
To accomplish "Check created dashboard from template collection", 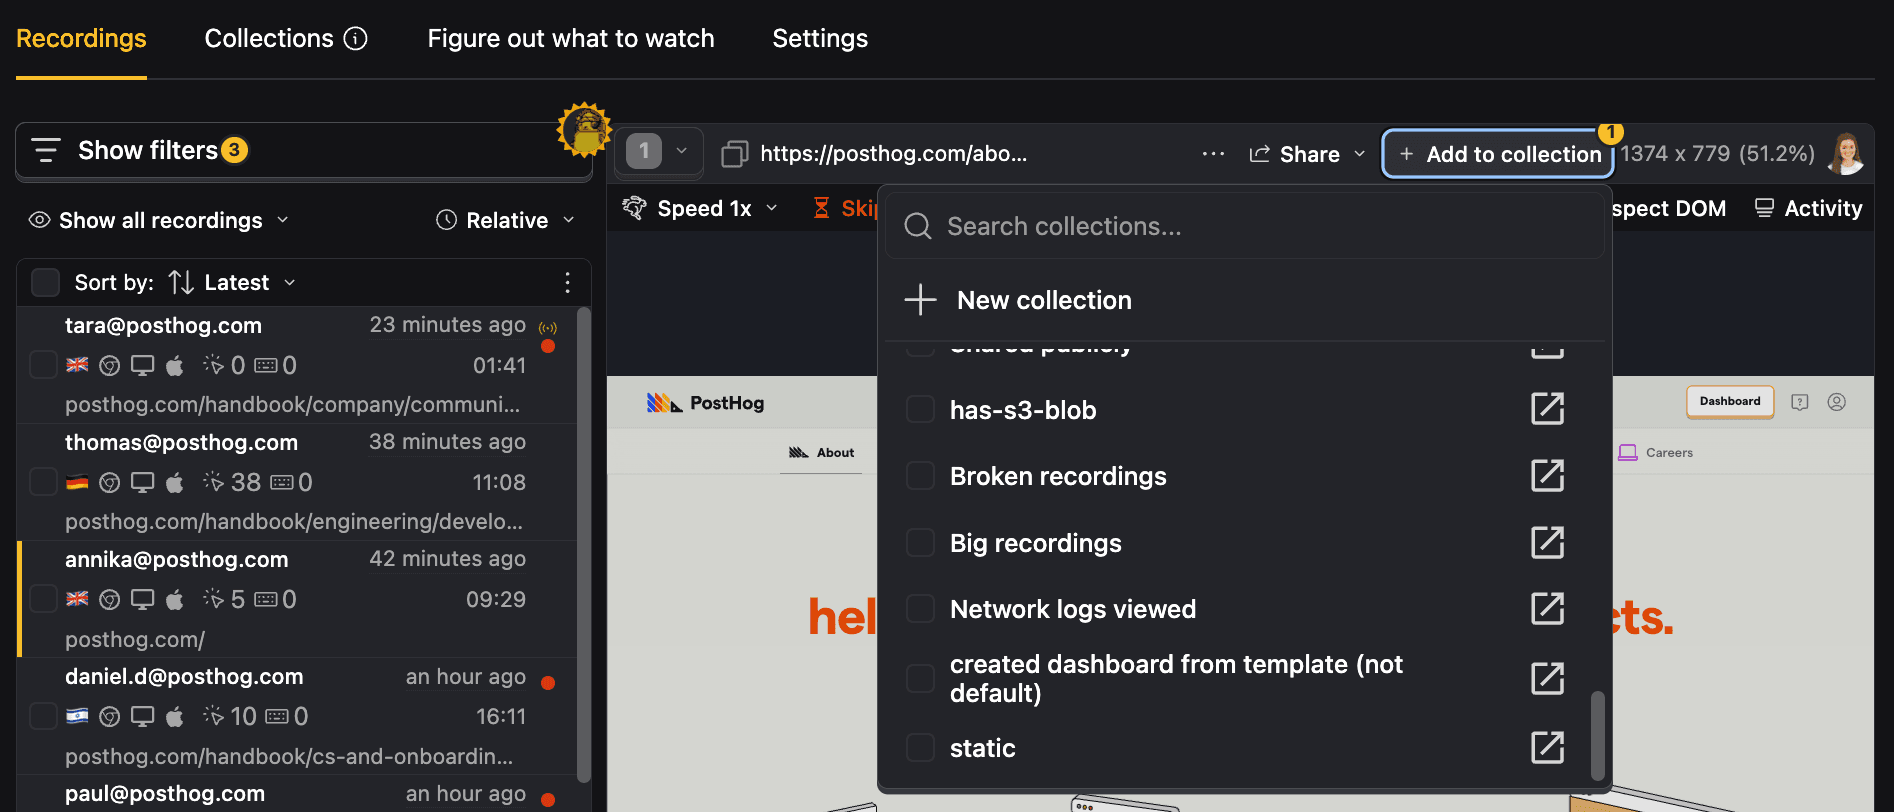I will point(920,678).
